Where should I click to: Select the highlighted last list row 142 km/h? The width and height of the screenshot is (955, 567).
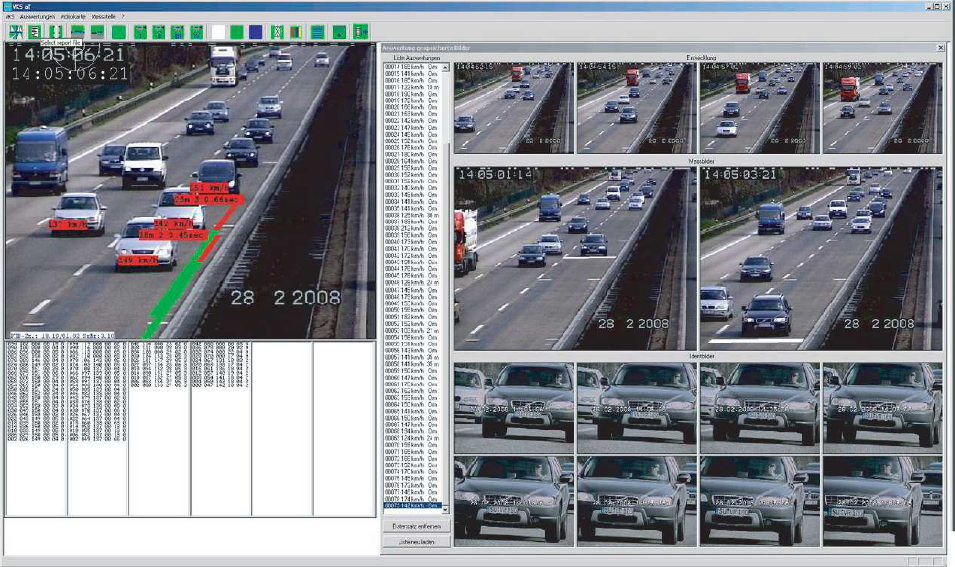point(412,505)
